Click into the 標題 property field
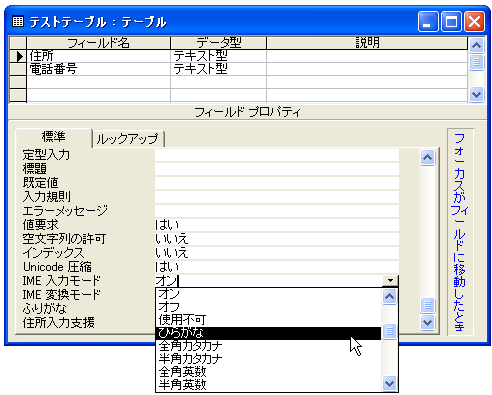The image size is (492, 395). (277, 169)
